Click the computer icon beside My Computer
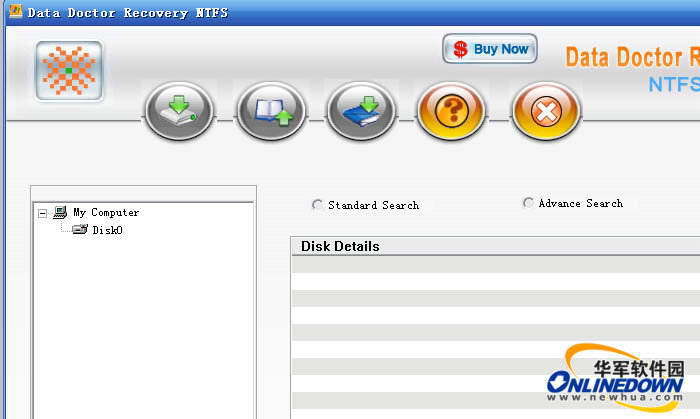Screen dimensions: 700x419 click(60, 212)
